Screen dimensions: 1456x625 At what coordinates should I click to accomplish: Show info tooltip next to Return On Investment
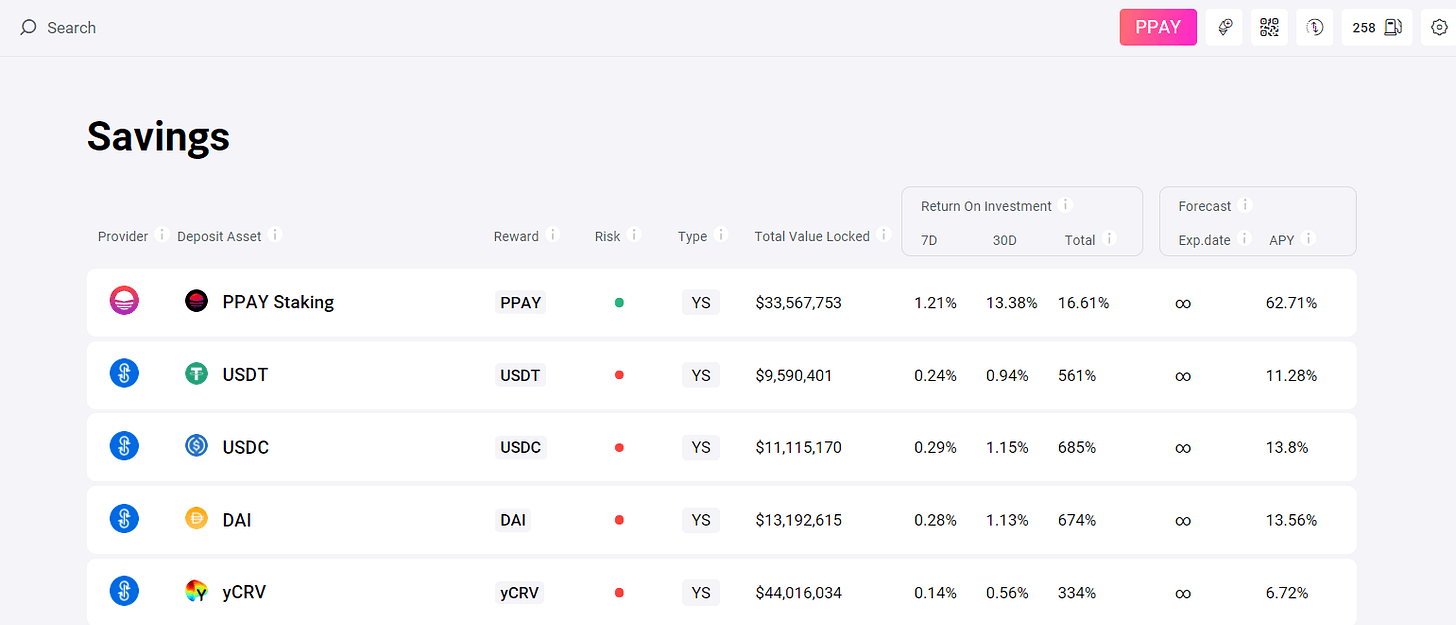[x=1066, y=205]
